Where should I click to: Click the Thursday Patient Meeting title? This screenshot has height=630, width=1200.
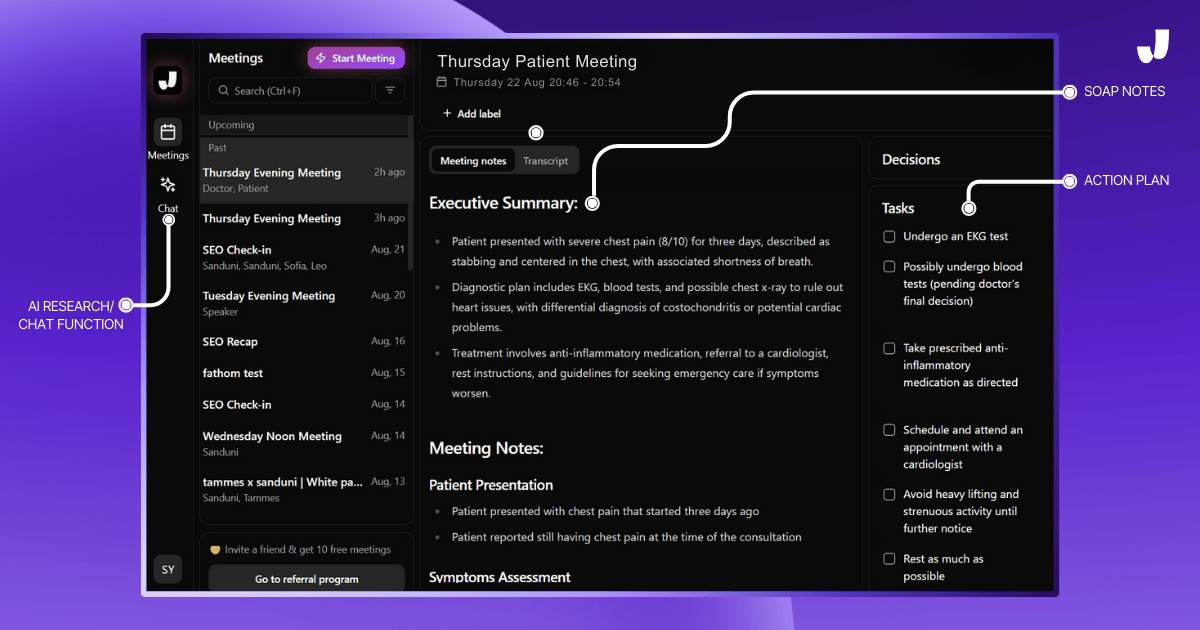click(537, 61)
